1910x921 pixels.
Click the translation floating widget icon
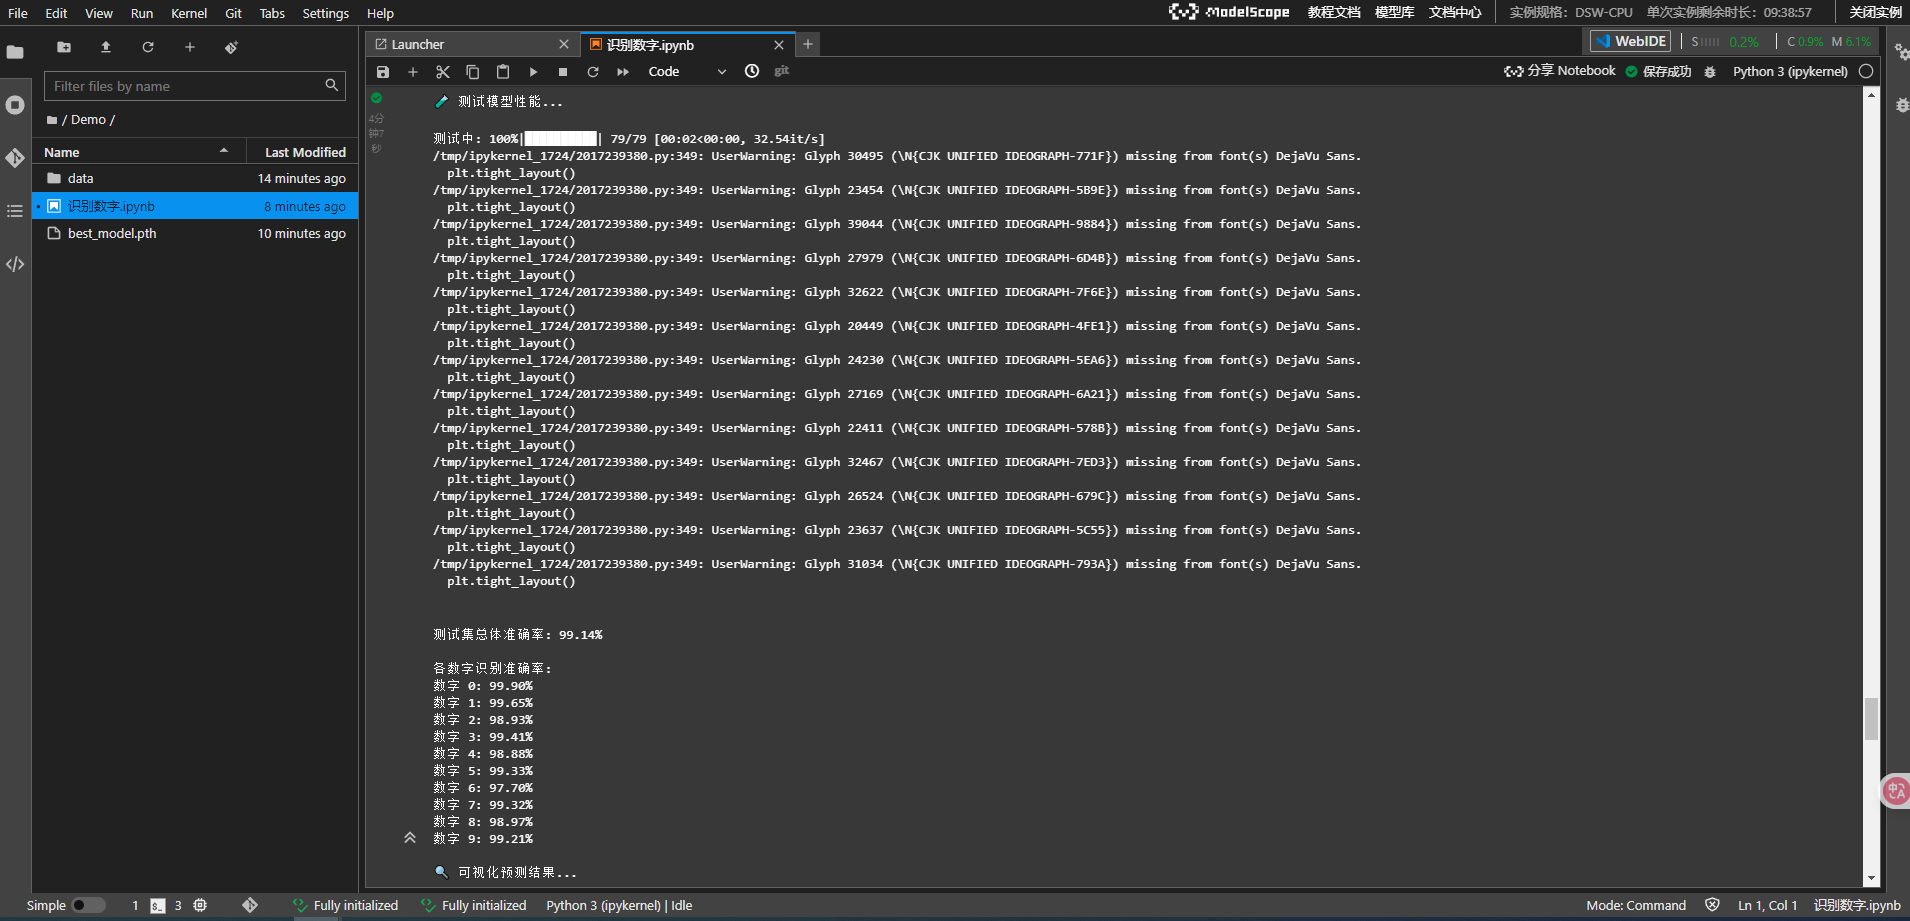1896,791
